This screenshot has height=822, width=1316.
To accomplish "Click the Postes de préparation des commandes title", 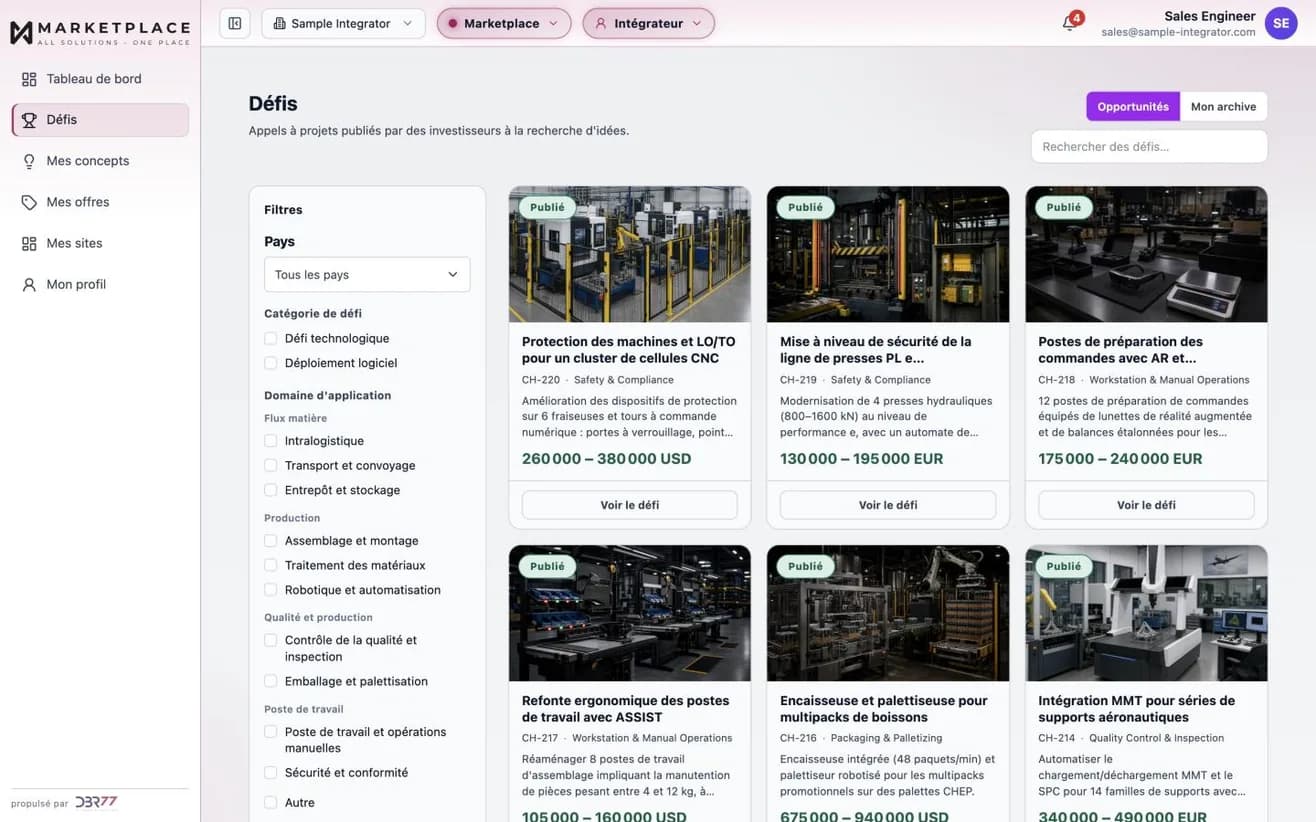I will tap(1121, 350).
